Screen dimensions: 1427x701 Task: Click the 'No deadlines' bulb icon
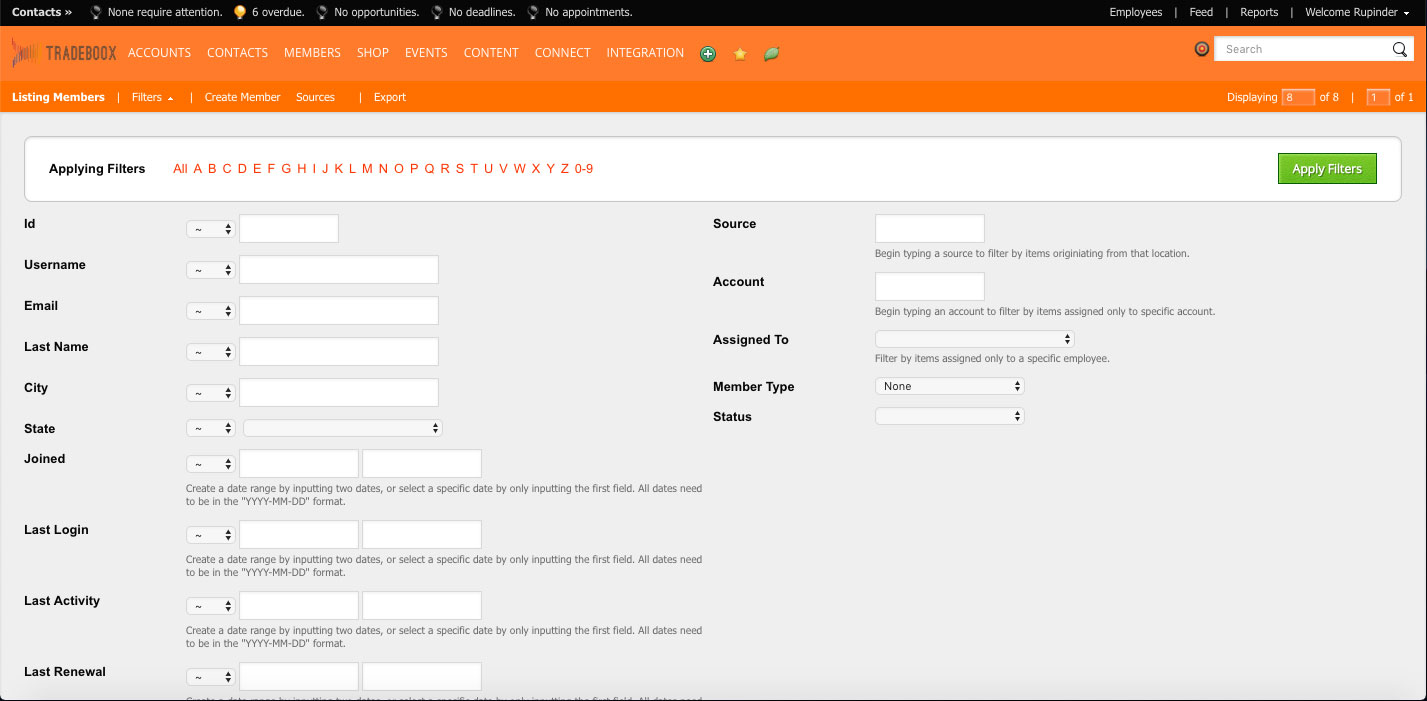pos(436,13)
